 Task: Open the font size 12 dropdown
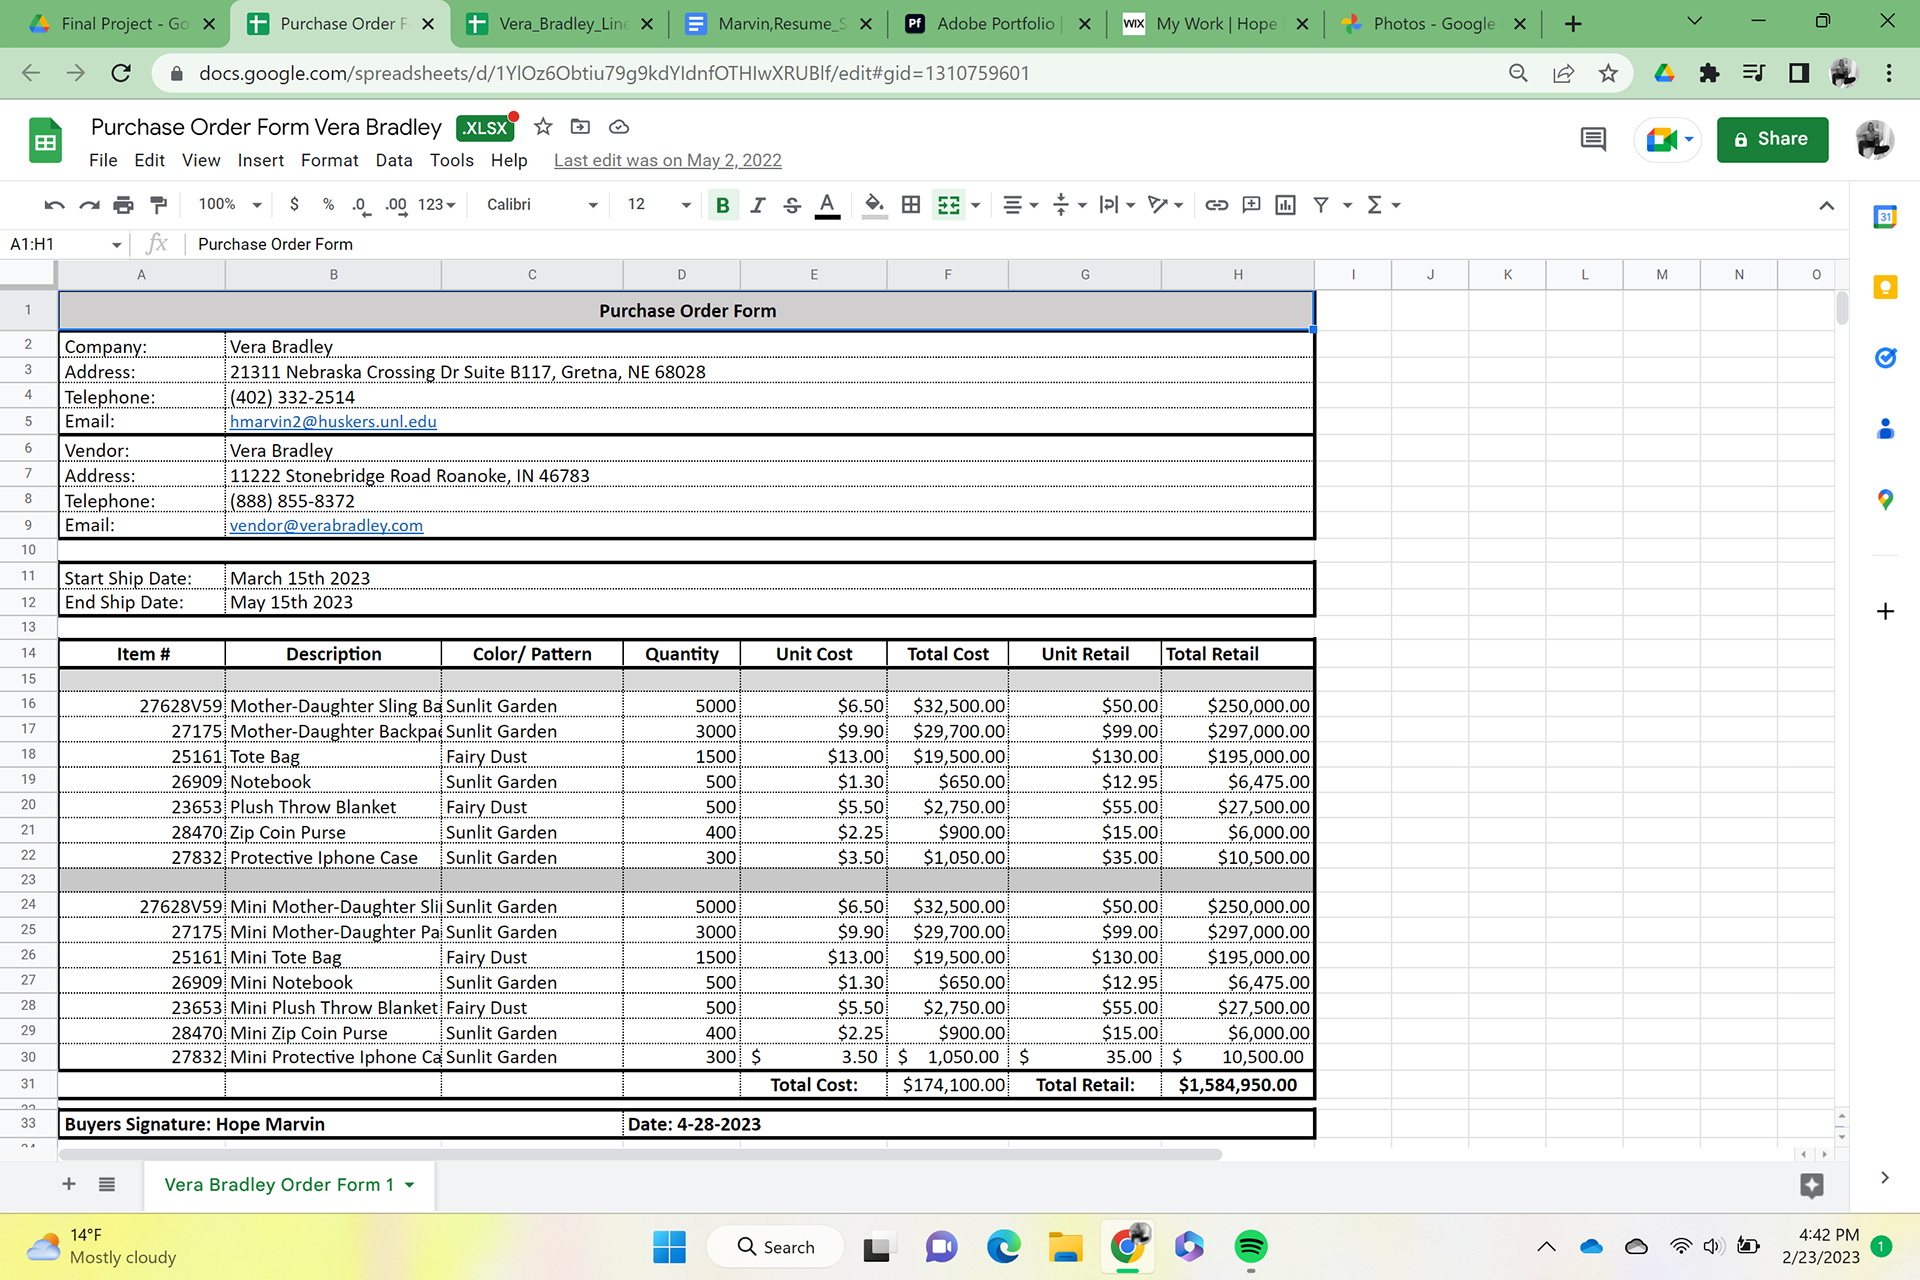(x=658, y=204)
